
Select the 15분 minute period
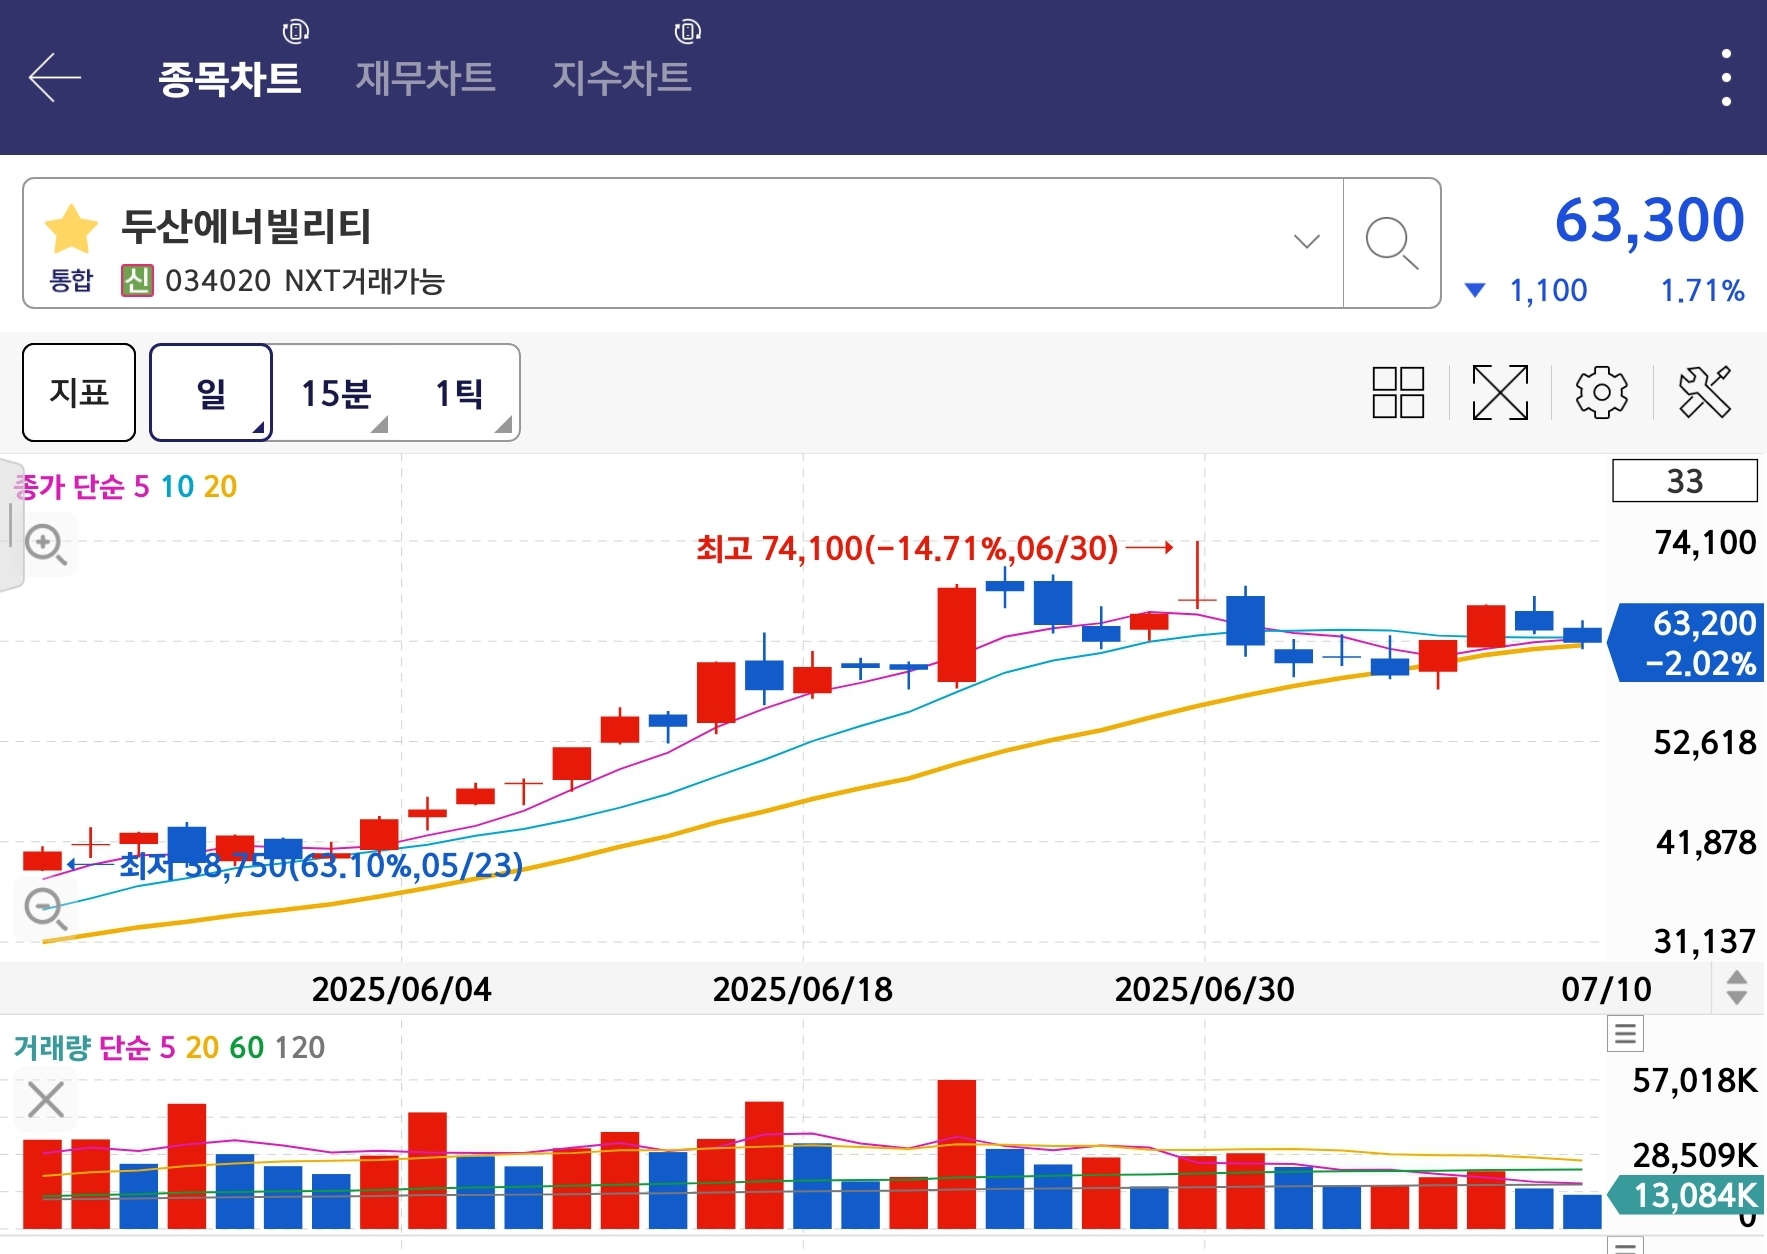point(336,393)
